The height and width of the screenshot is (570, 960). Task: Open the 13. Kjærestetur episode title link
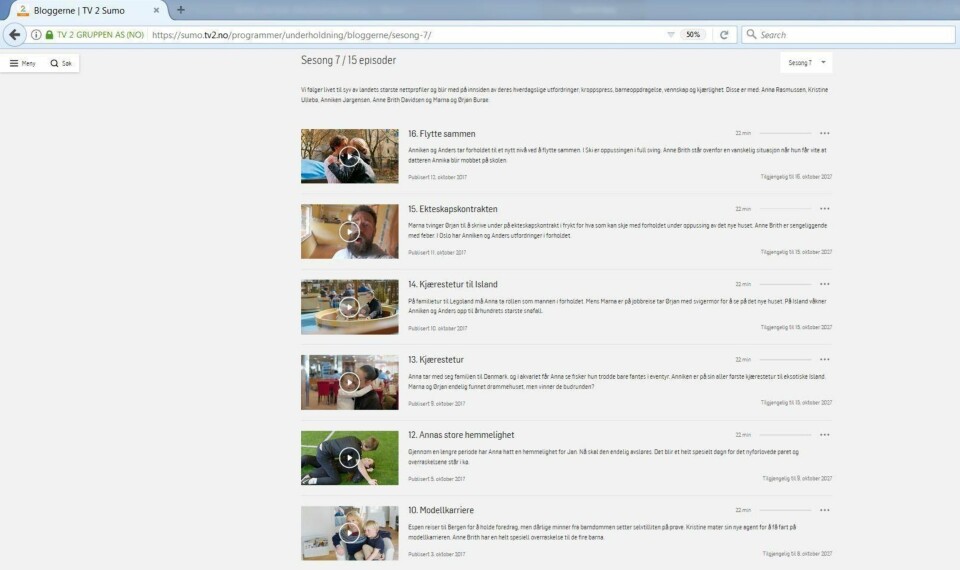pos(436,359)
